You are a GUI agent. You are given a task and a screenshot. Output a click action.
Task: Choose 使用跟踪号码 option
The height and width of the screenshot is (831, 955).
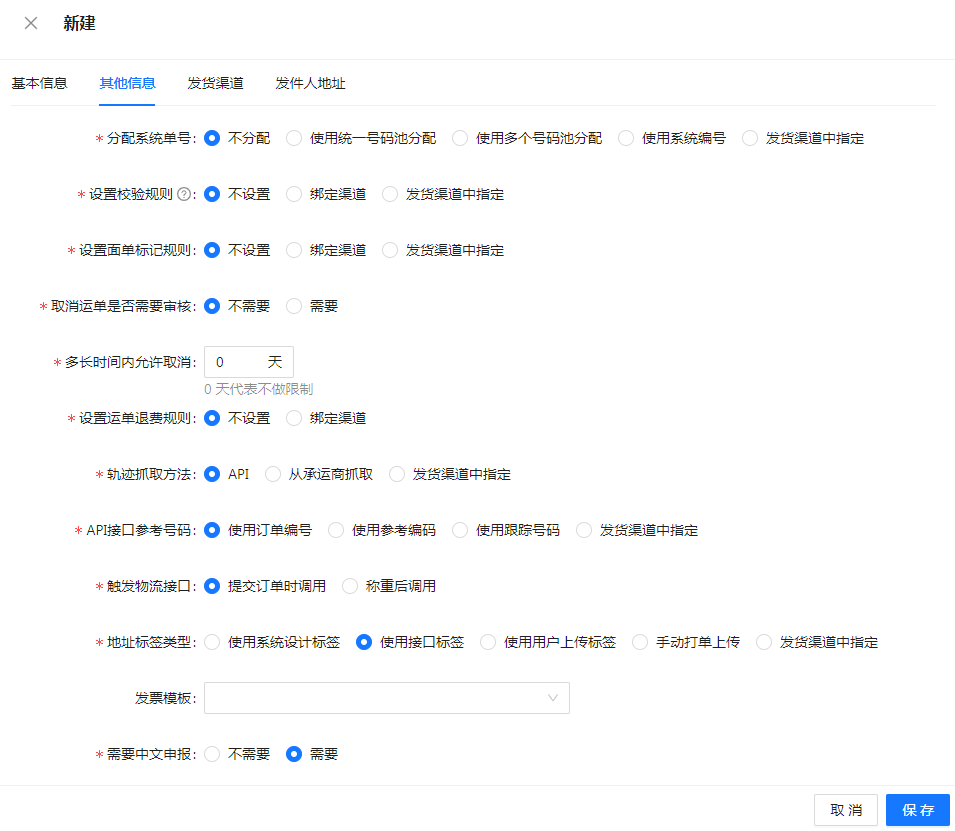(x=460, y=530)
